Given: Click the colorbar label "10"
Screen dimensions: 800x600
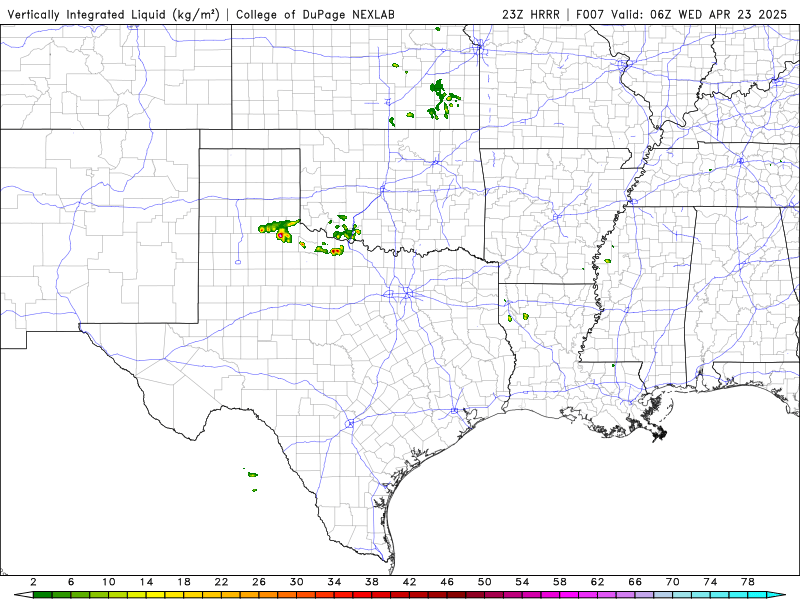Looking at the screenshot, I should click(x=109, y=582).
